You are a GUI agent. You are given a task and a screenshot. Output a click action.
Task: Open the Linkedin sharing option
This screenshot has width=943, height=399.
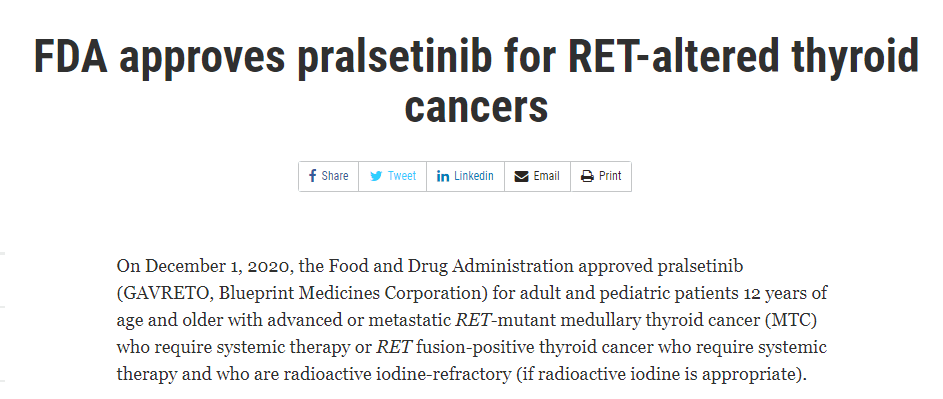(x=465, y=176)
